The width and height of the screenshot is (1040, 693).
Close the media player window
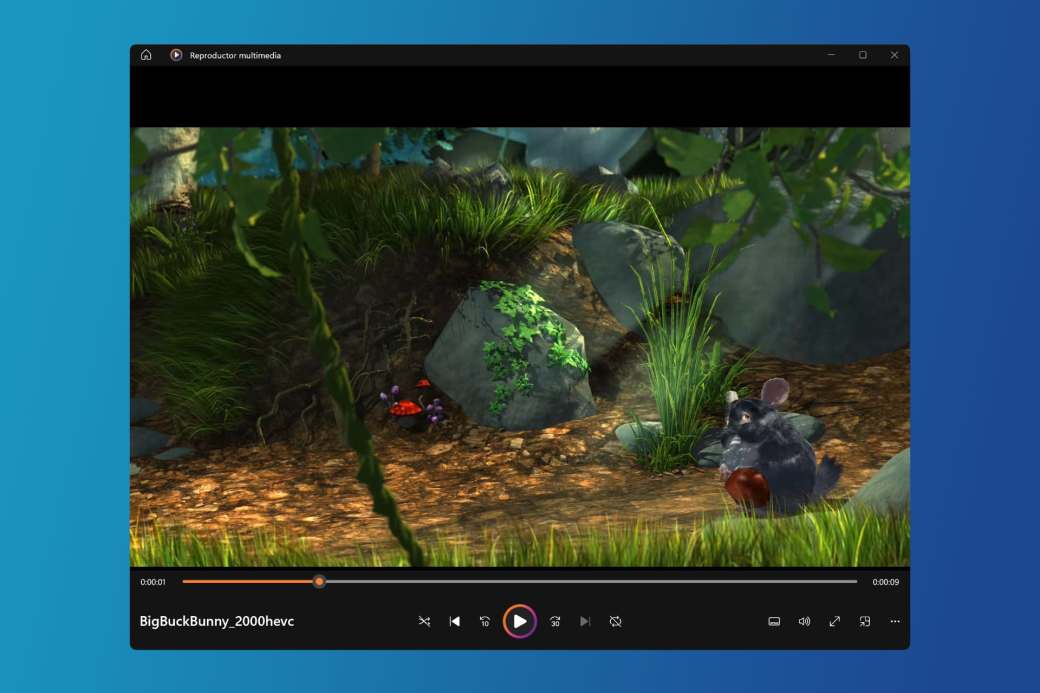[894, 55]
